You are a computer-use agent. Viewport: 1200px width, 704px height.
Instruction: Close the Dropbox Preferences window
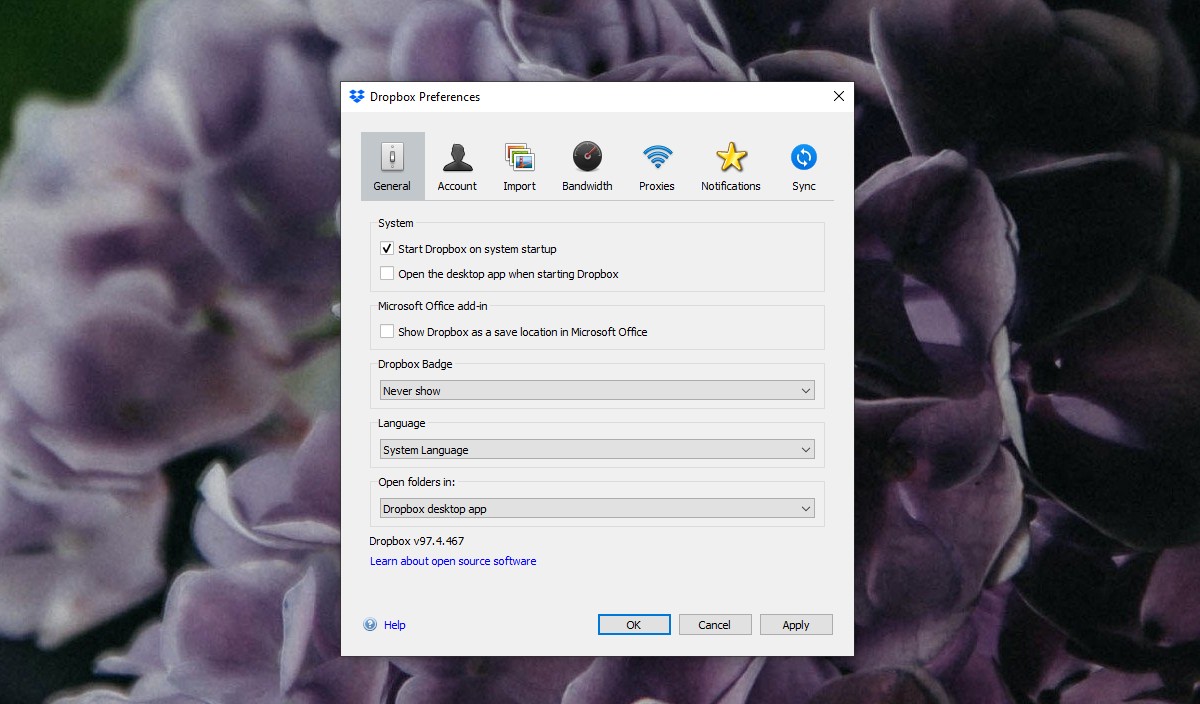(x=839, y=97)
